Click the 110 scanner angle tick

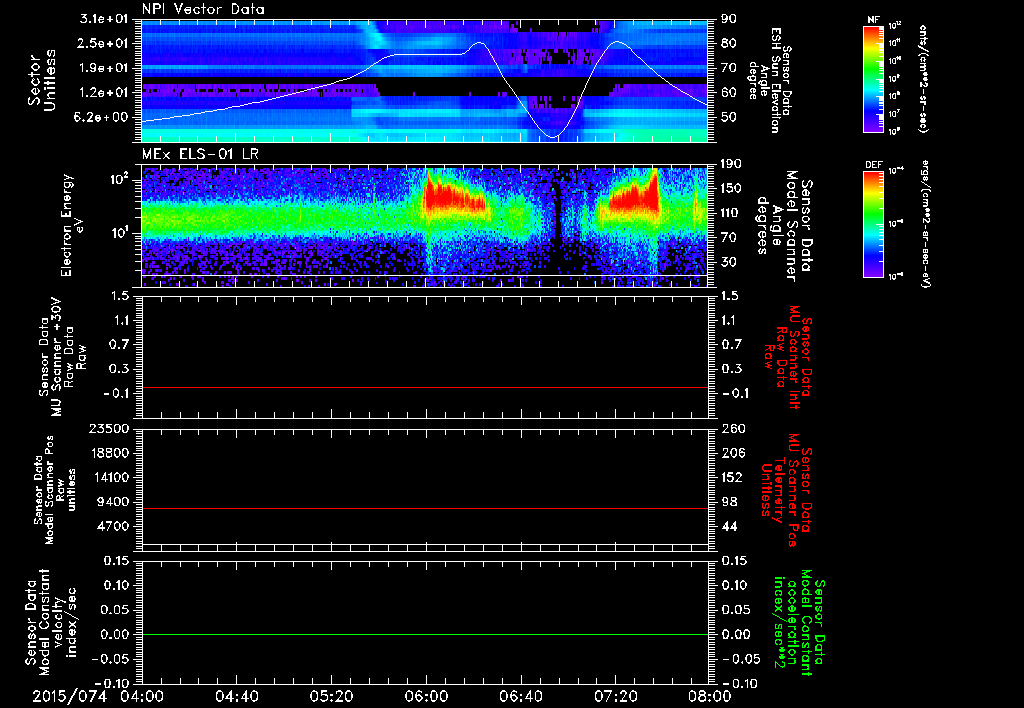tap(731, 213)
